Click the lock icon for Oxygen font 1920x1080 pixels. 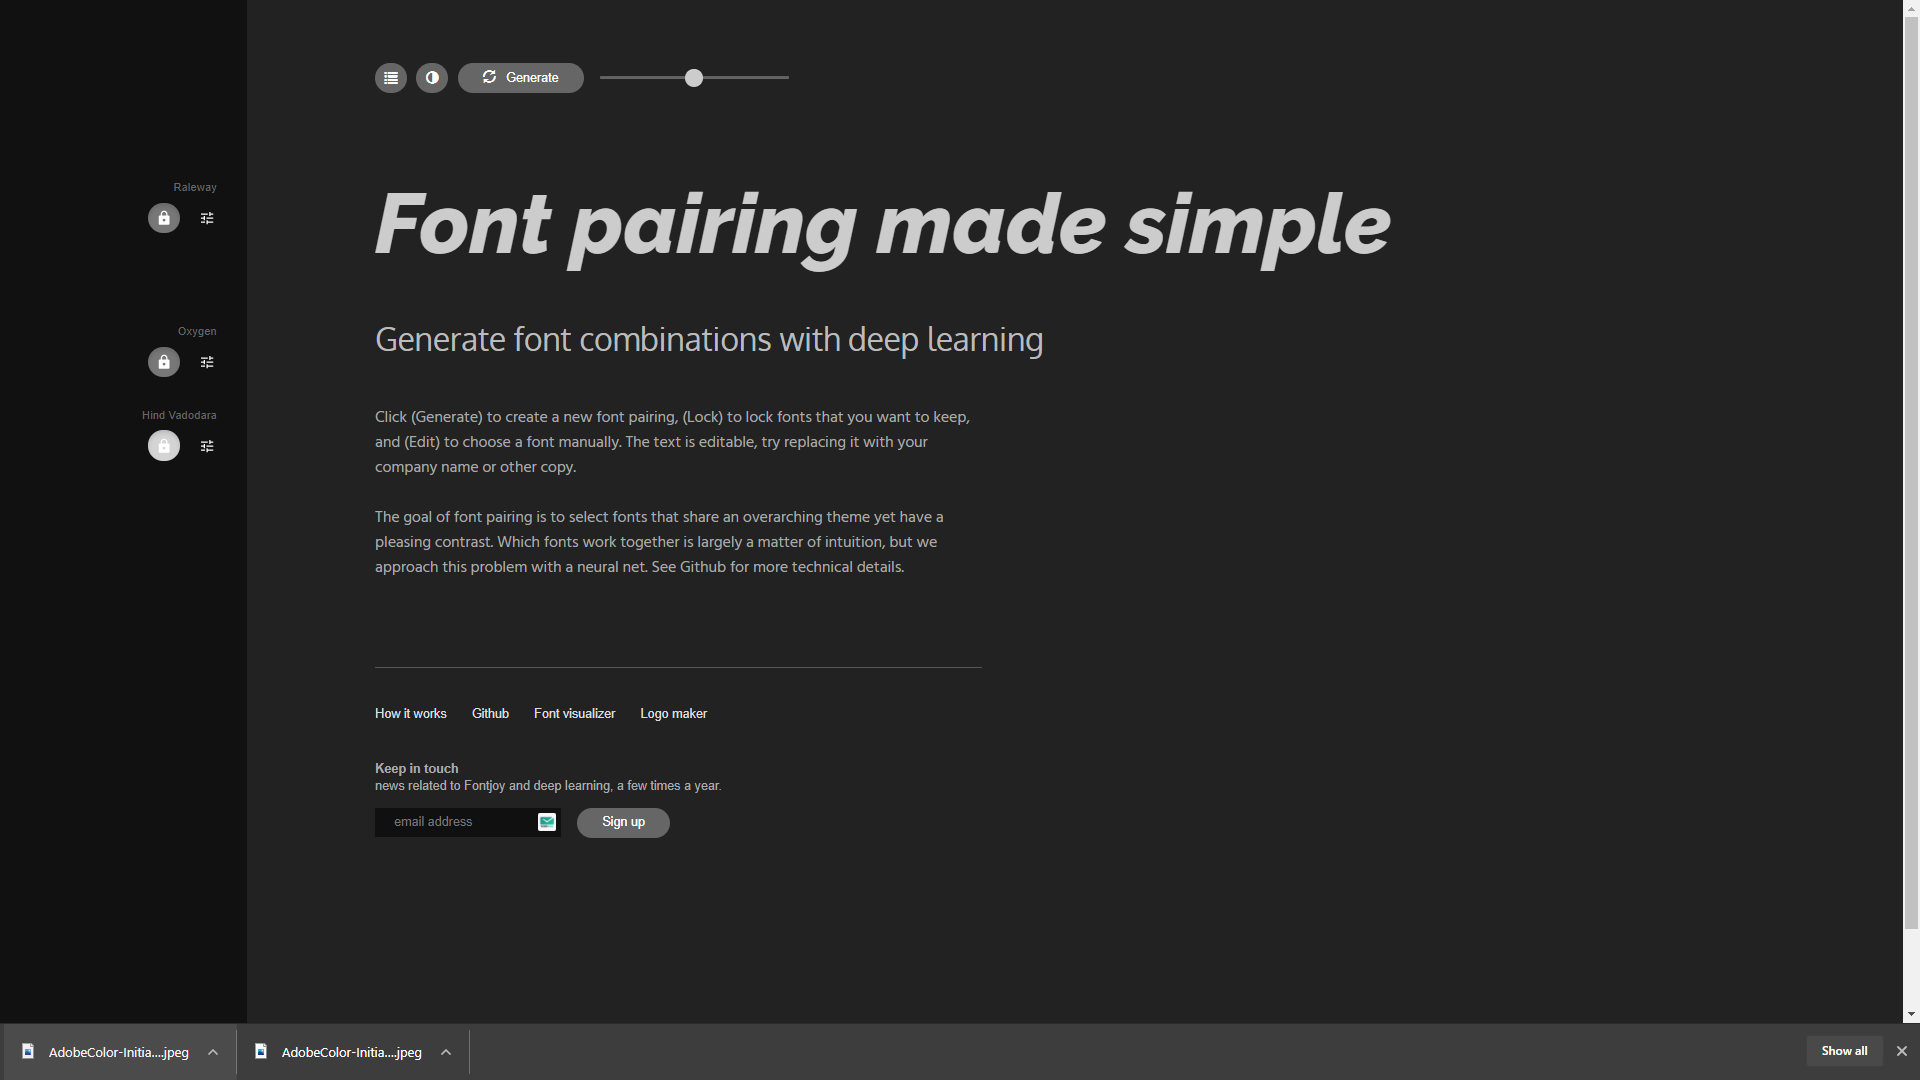pos(164,361)
